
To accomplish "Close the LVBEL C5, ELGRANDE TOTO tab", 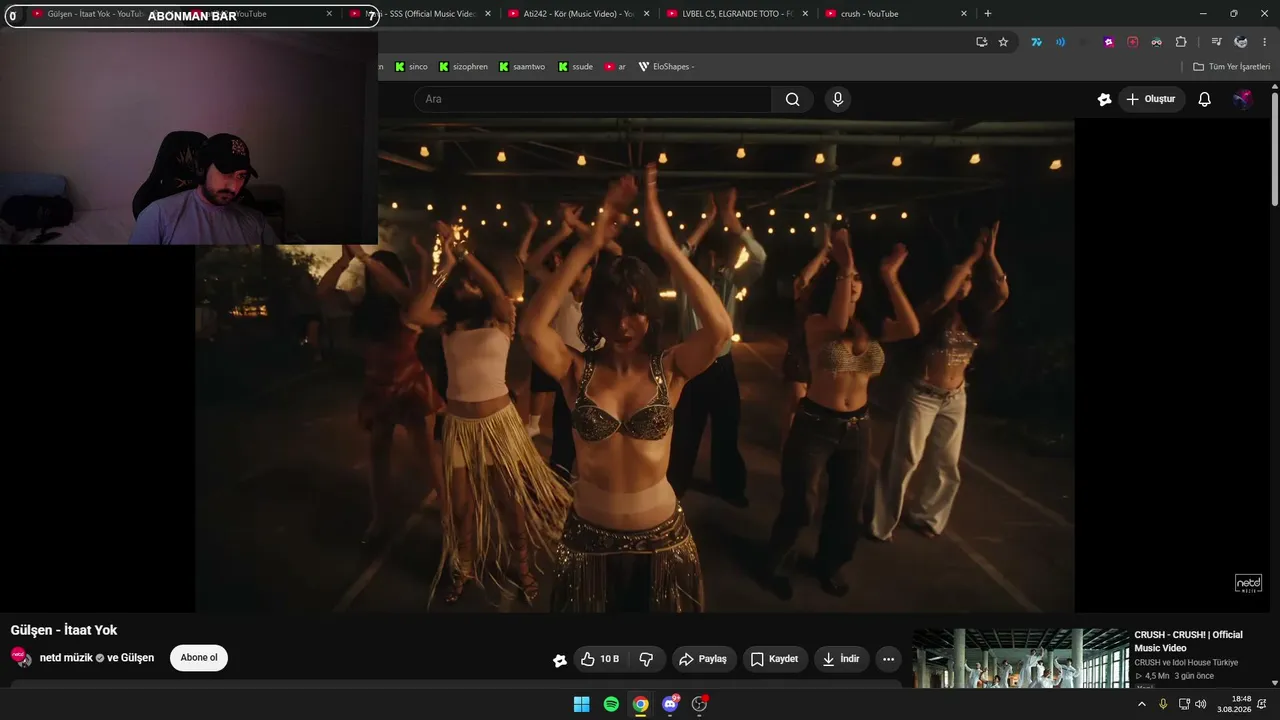I will (805, 14).
